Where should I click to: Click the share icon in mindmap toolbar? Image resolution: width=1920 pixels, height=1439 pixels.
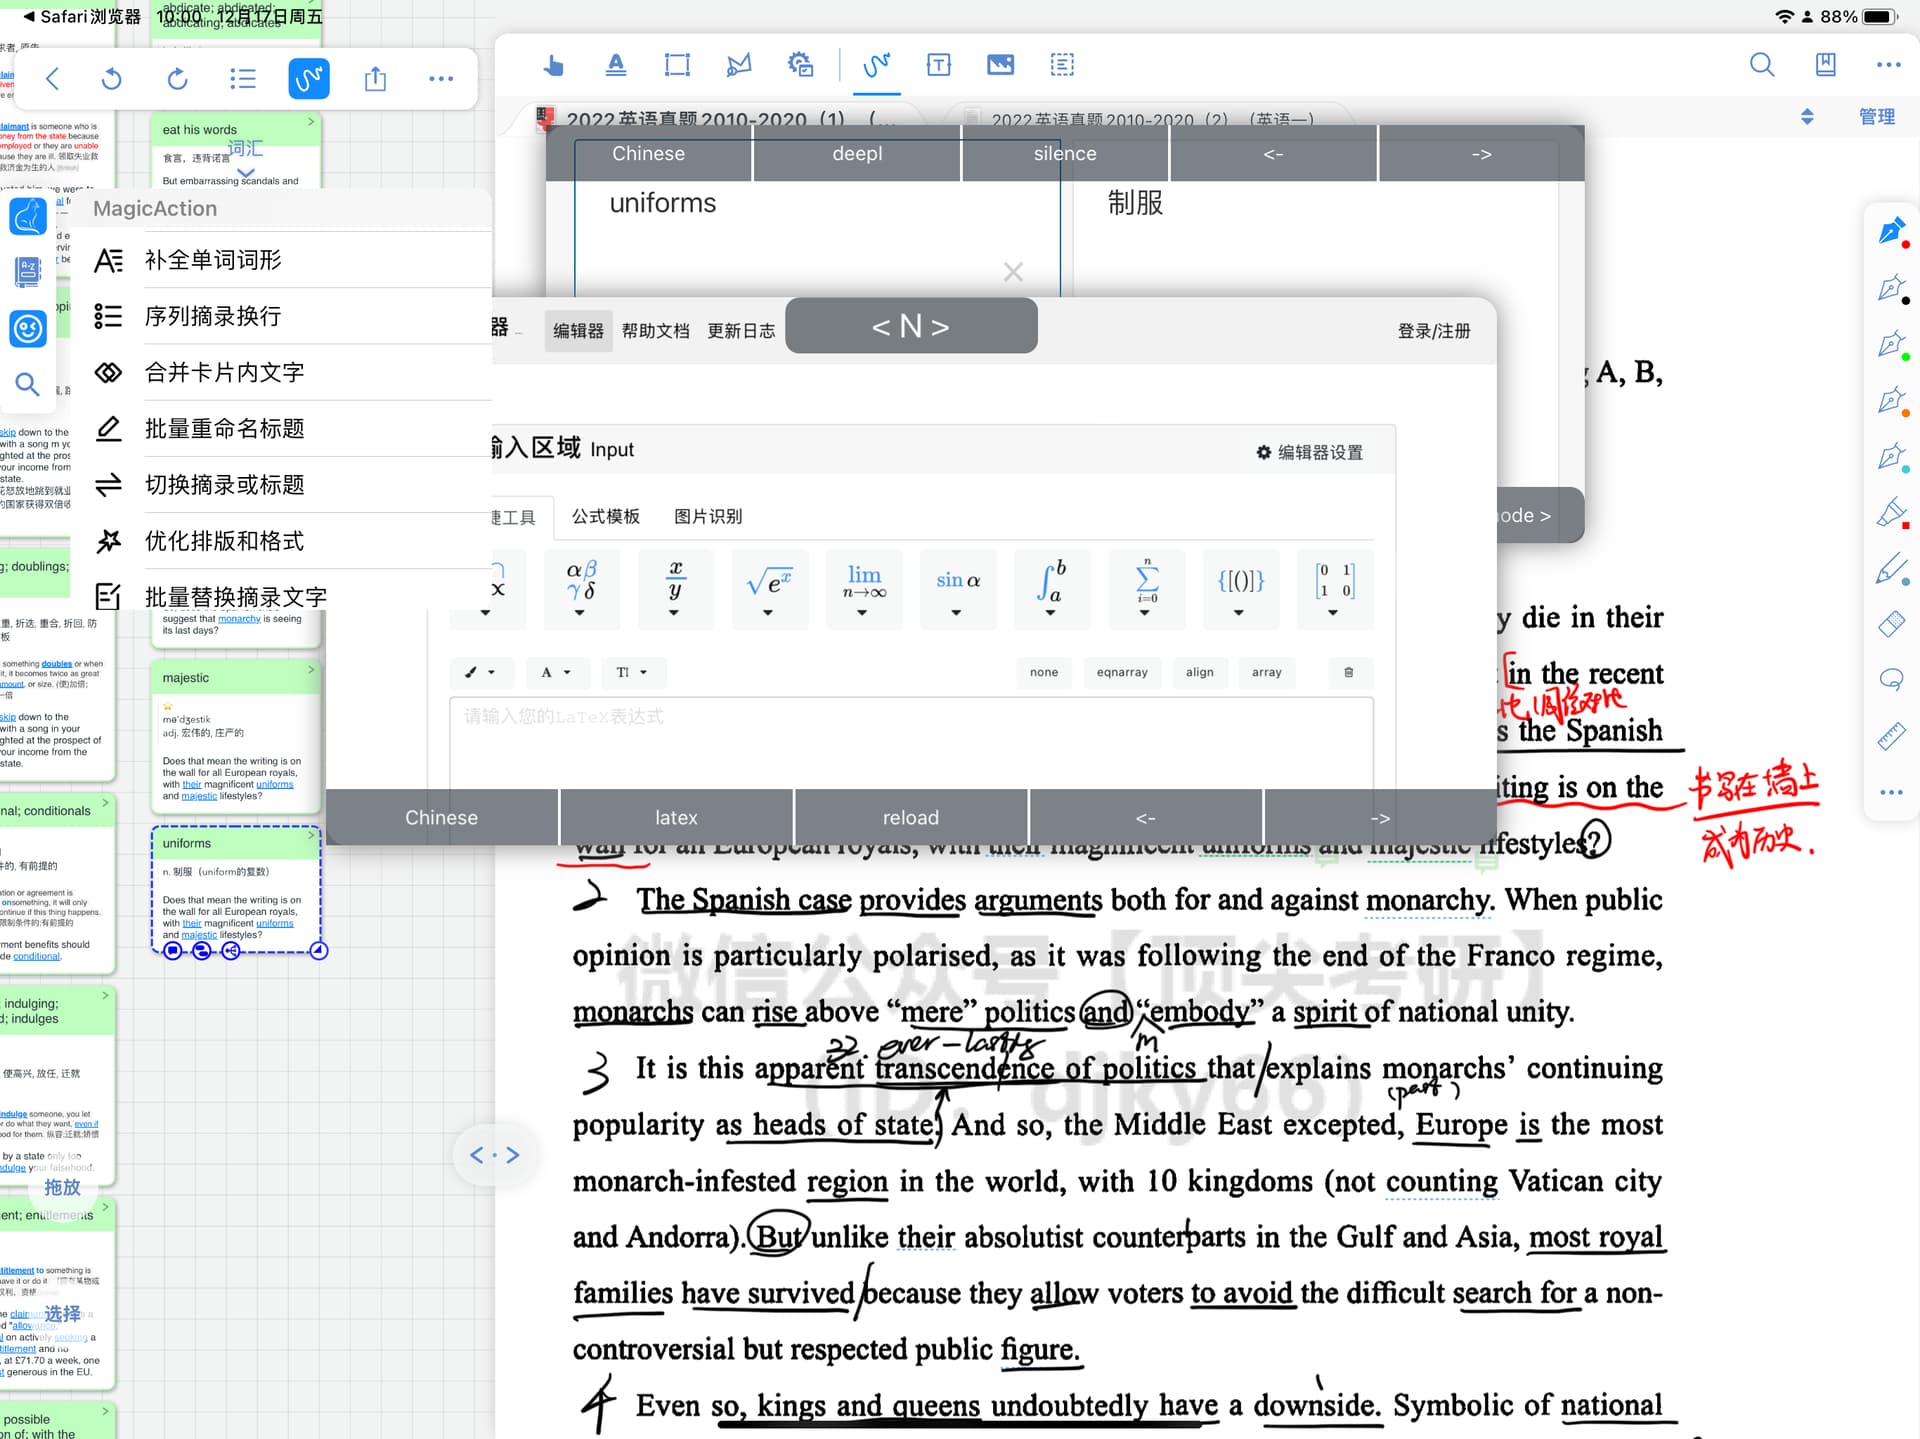click(x=375, y=79)
